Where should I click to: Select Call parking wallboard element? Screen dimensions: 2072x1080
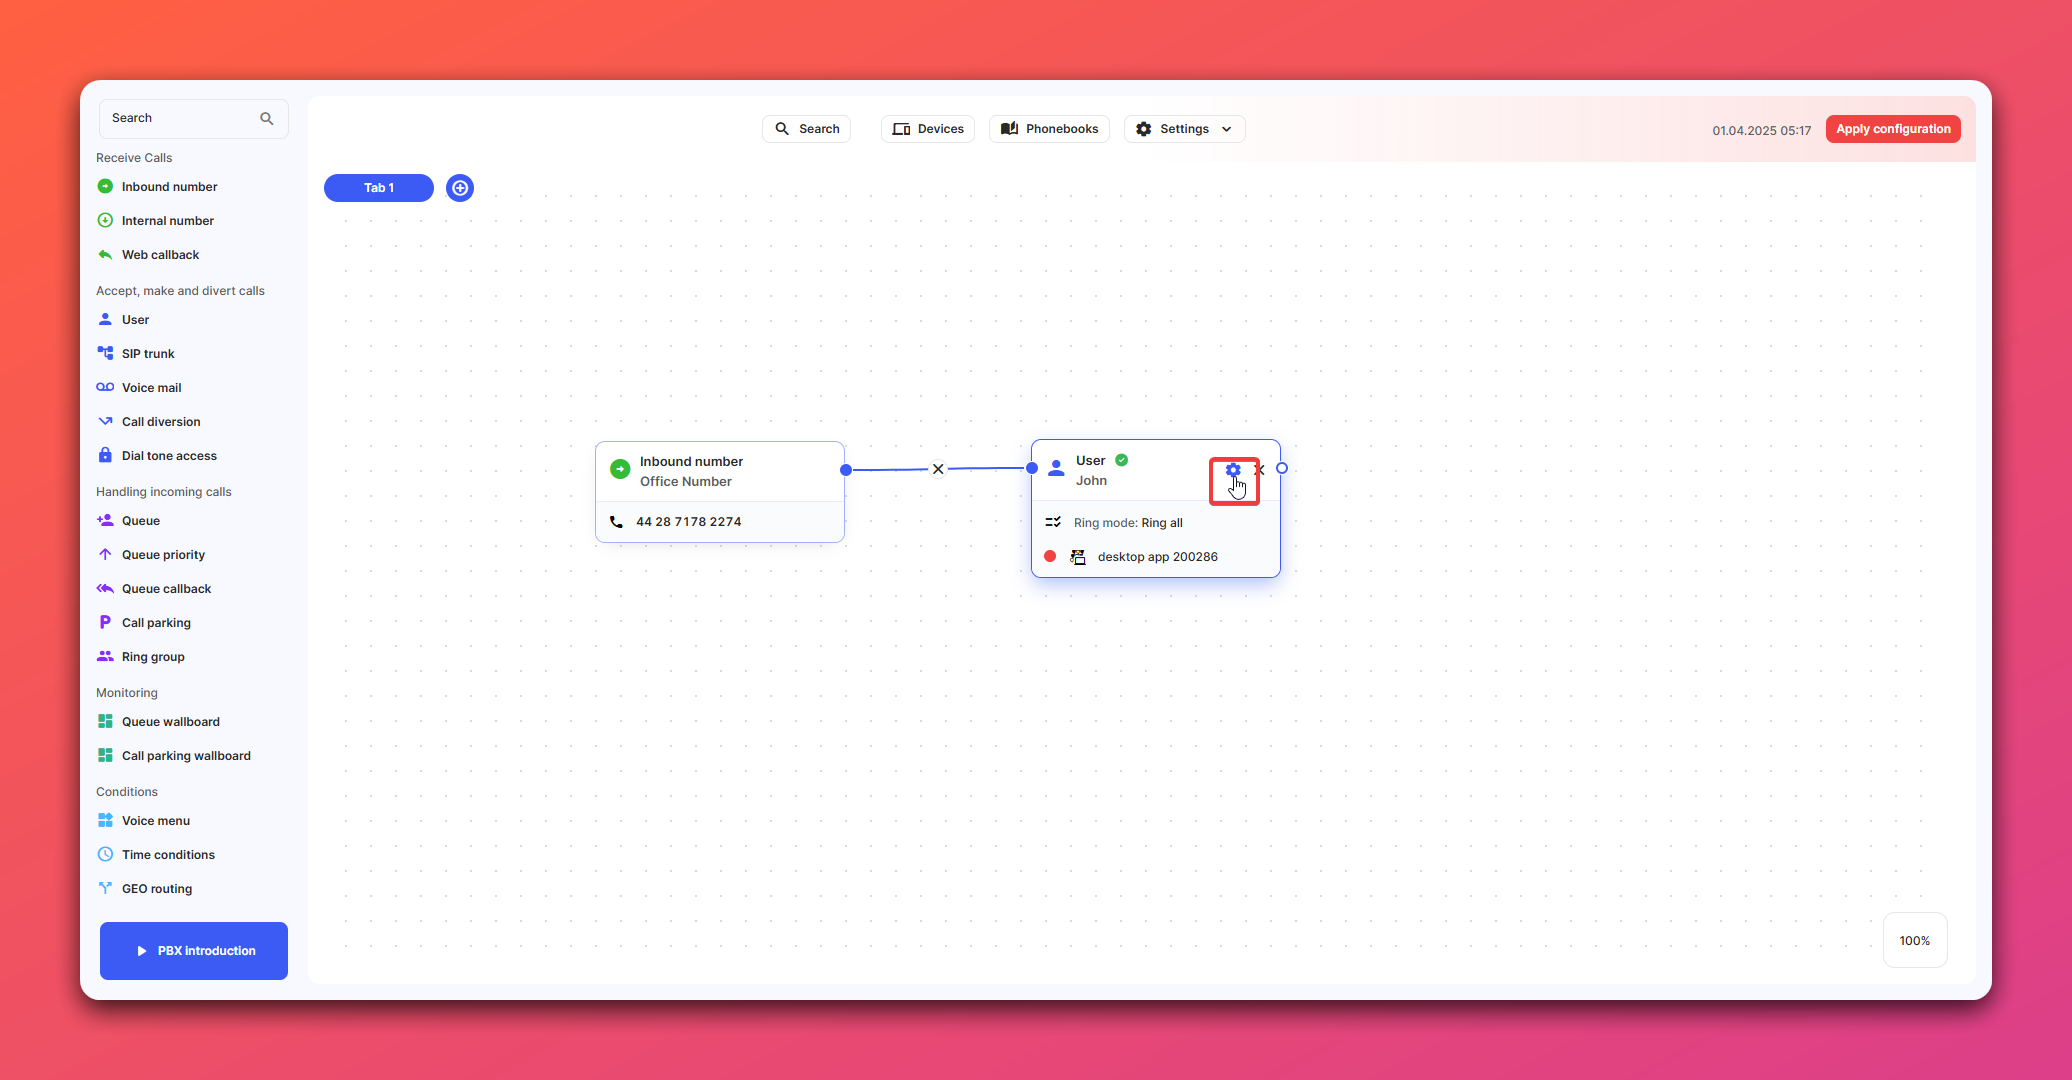pyautogui.click(x=186, y=756)
